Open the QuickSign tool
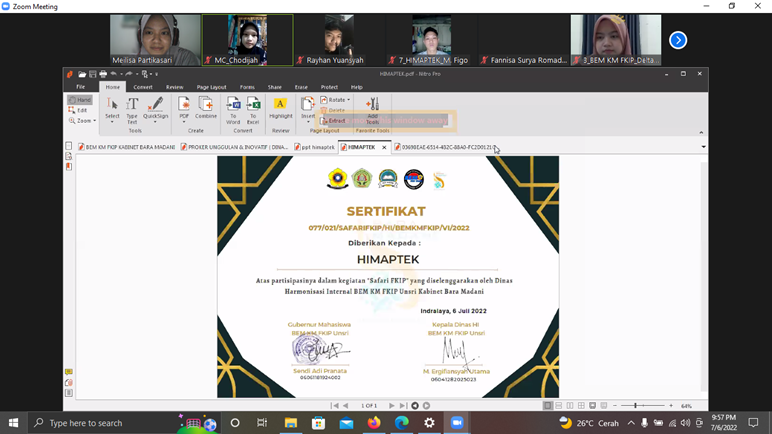The image size is (772, 434). (x=156, y=110)
